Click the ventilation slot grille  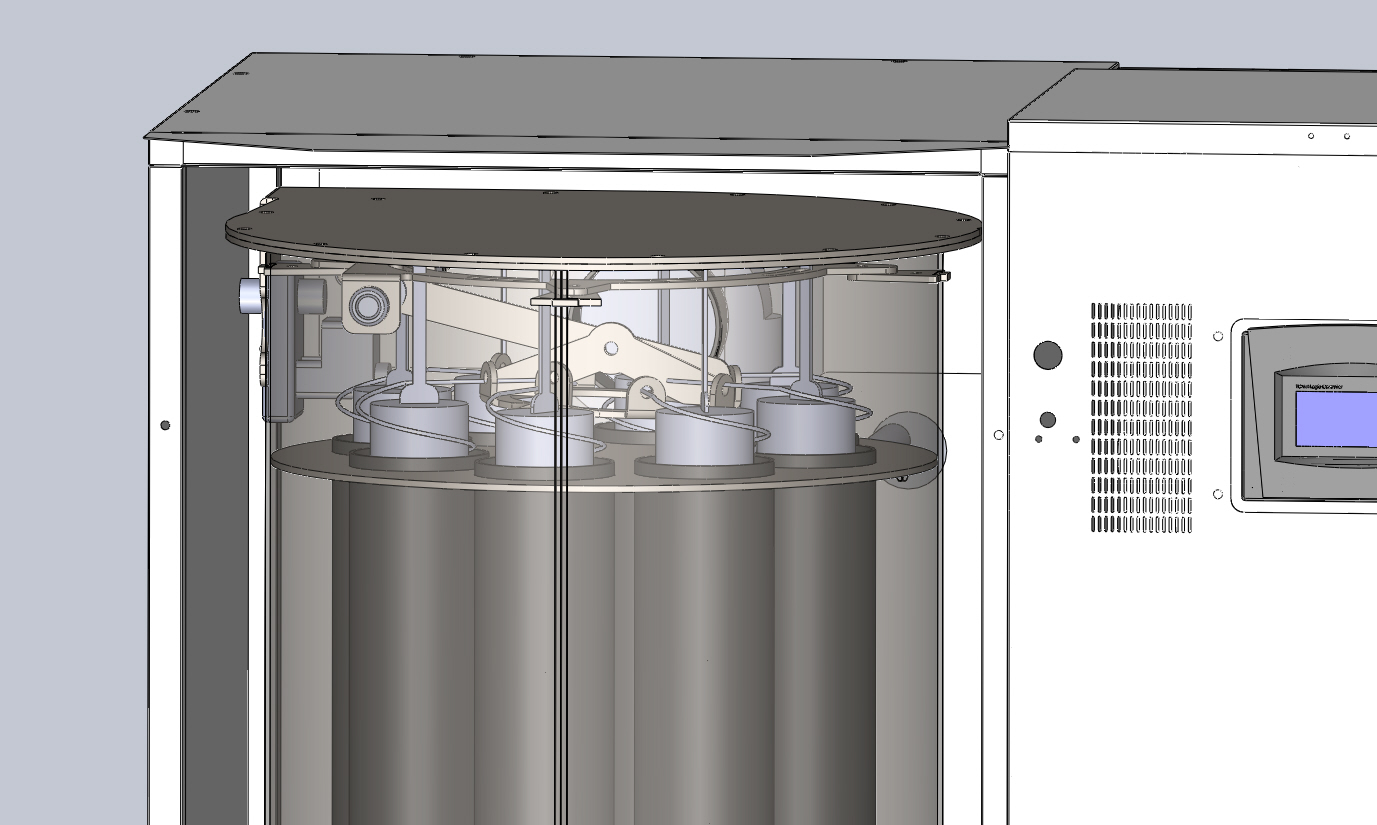[x=1141, y=417]
